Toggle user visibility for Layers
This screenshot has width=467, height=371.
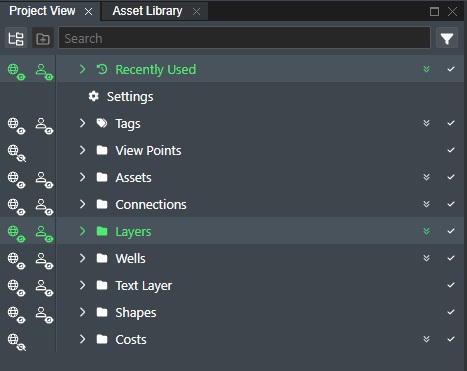44,234
